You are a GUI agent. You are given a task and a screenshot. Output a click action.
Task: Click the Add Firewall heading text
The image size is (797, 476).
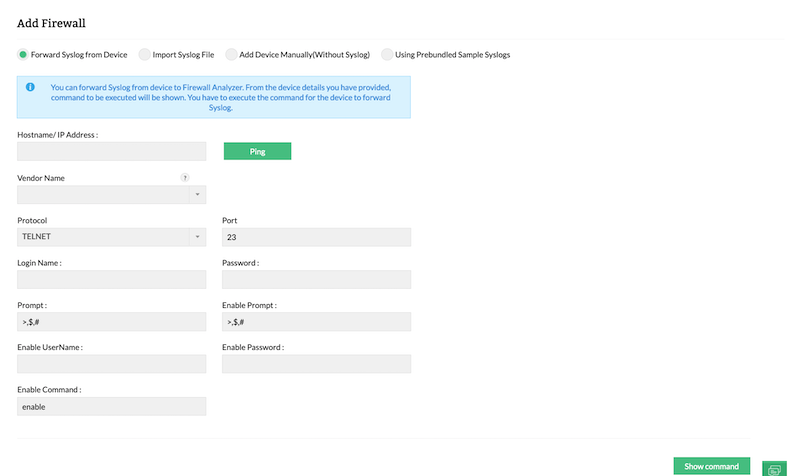51,23
